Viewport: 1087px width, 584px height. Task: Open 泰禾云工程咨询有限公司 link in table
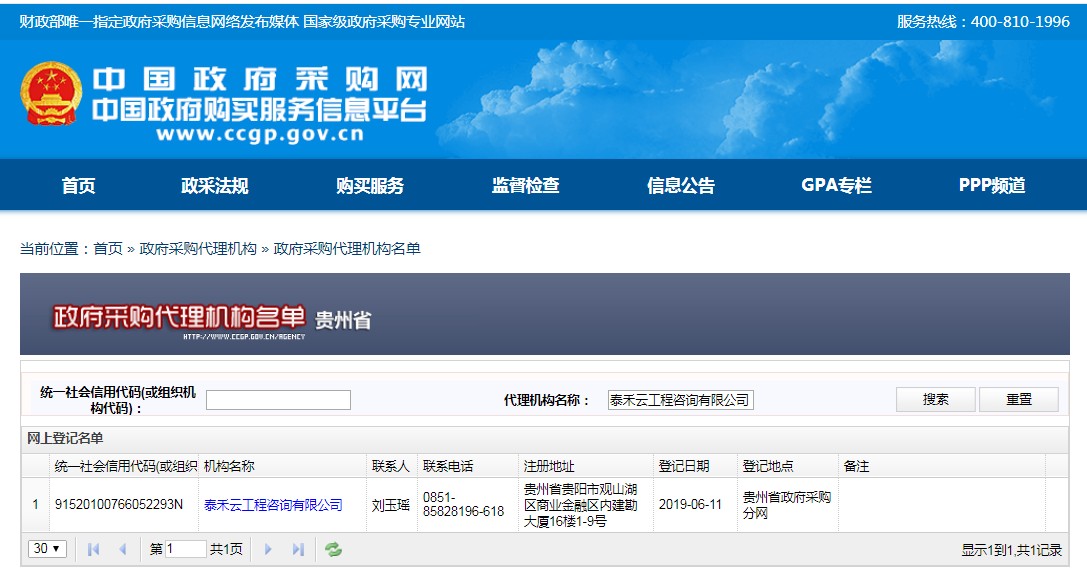tap(273, 505)
